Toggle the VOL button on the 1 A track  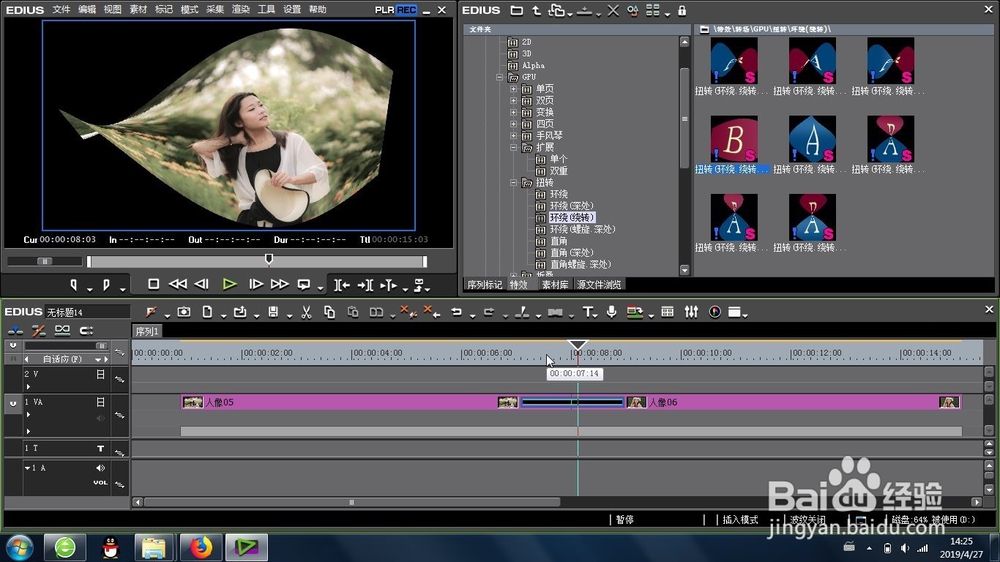pos(100,482)
